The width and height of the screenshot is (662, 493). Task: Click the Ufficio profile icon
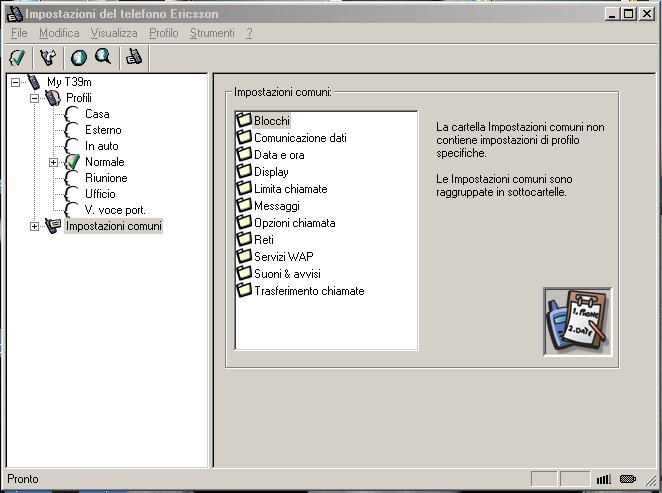[x=72, y=194]
